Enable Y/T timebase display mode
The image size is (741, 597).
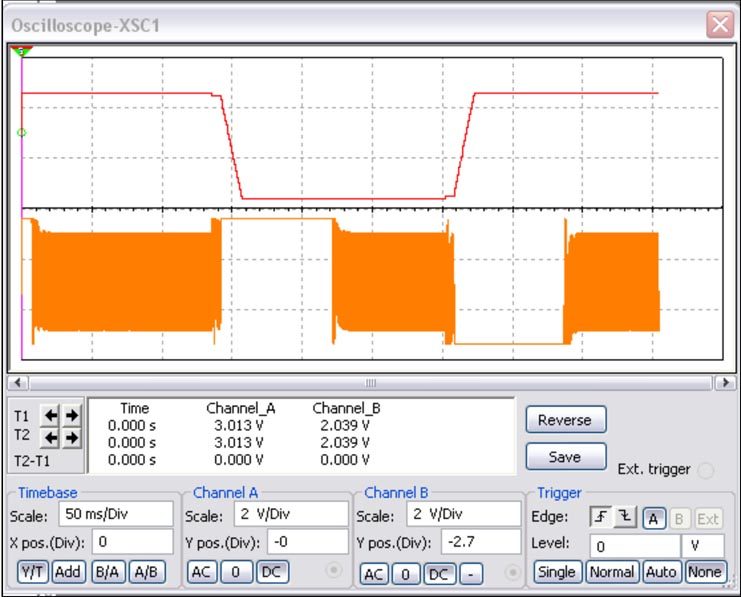pyautogui.click(x=33, y=572)
